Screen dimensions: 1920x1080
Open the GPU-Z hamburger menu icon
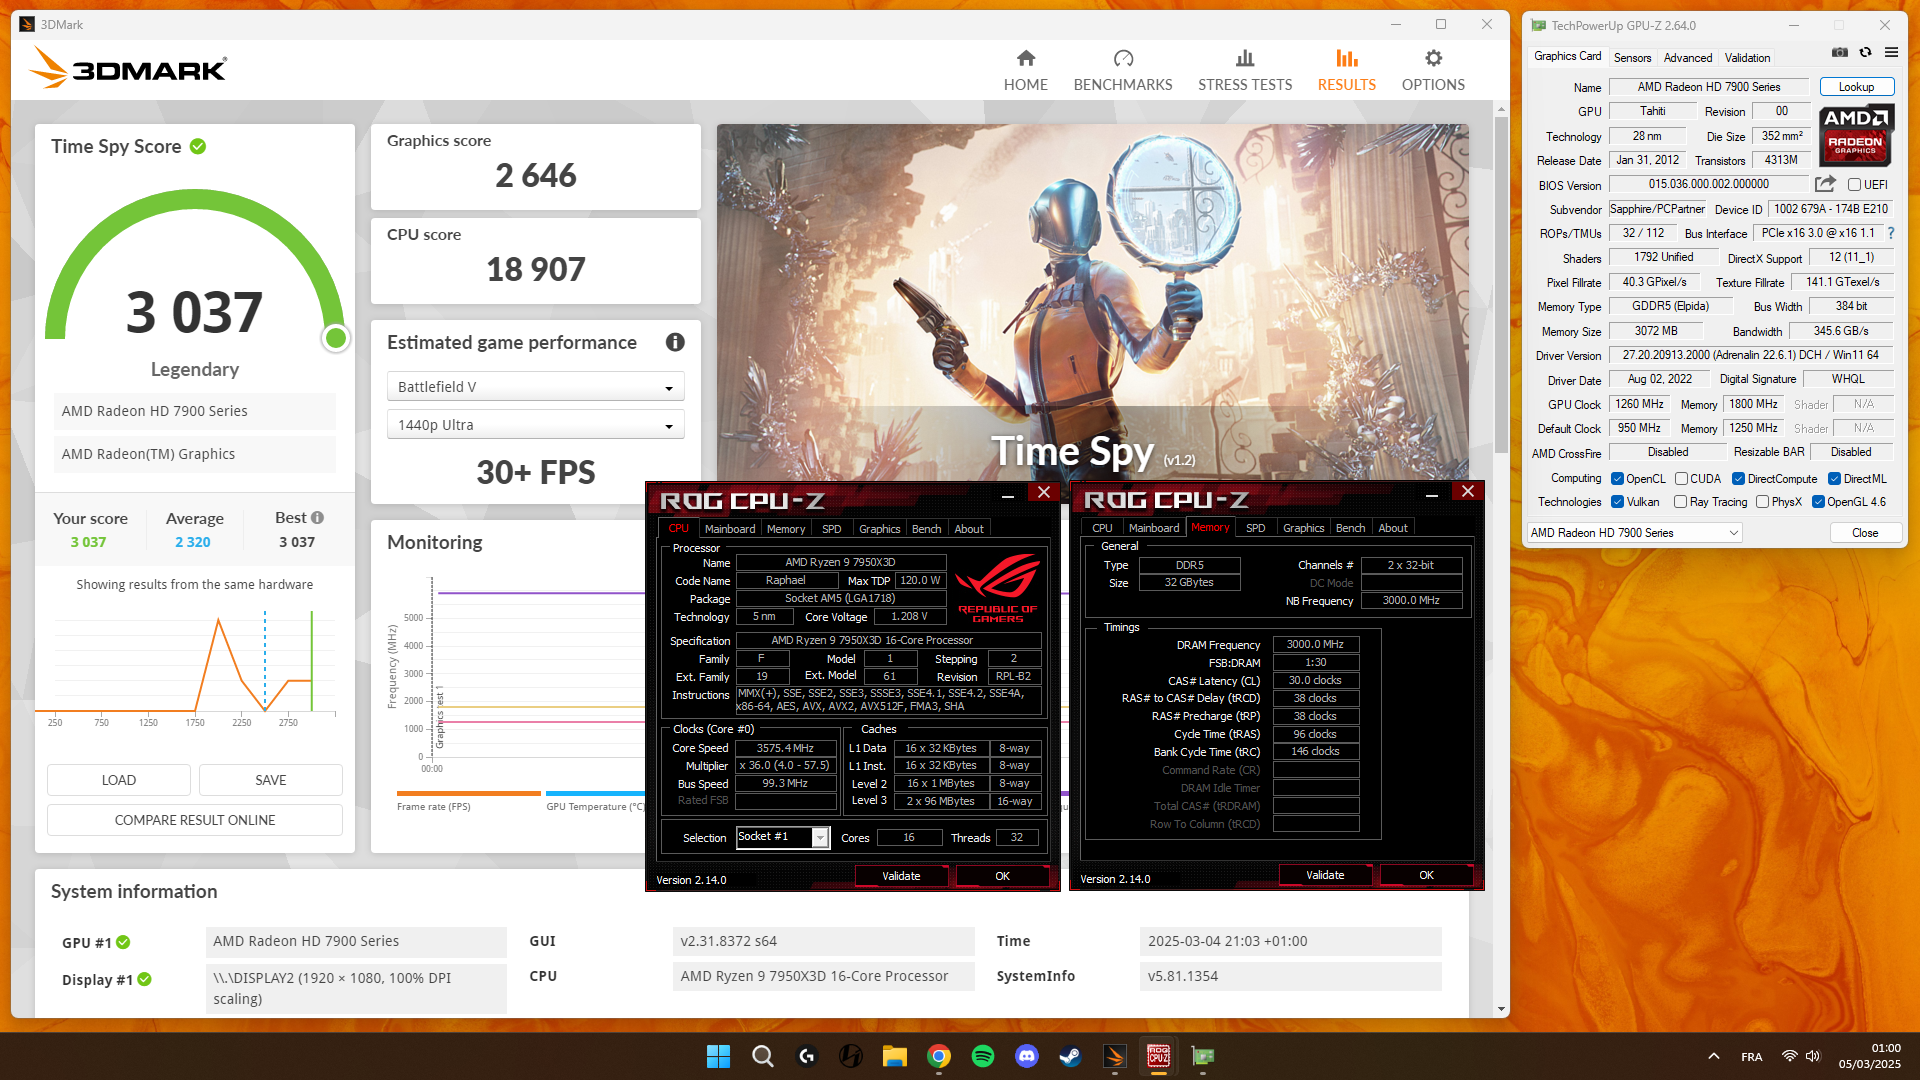tap(1891, 52)
